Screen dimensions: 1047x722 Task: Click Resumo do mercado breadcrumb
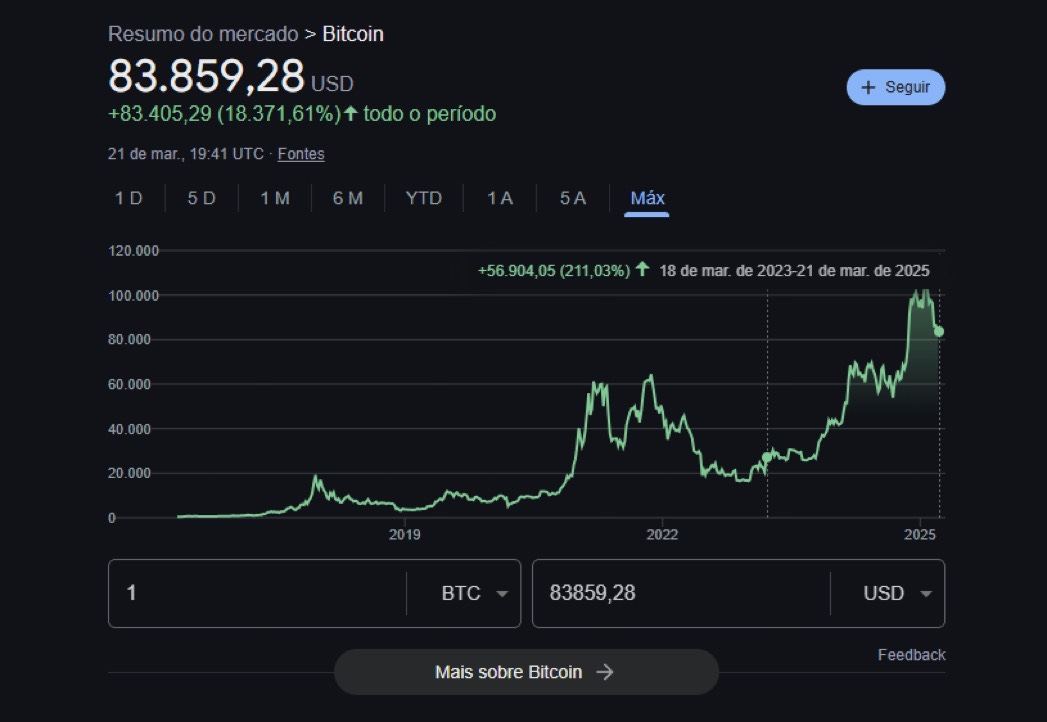click(203, 34)
